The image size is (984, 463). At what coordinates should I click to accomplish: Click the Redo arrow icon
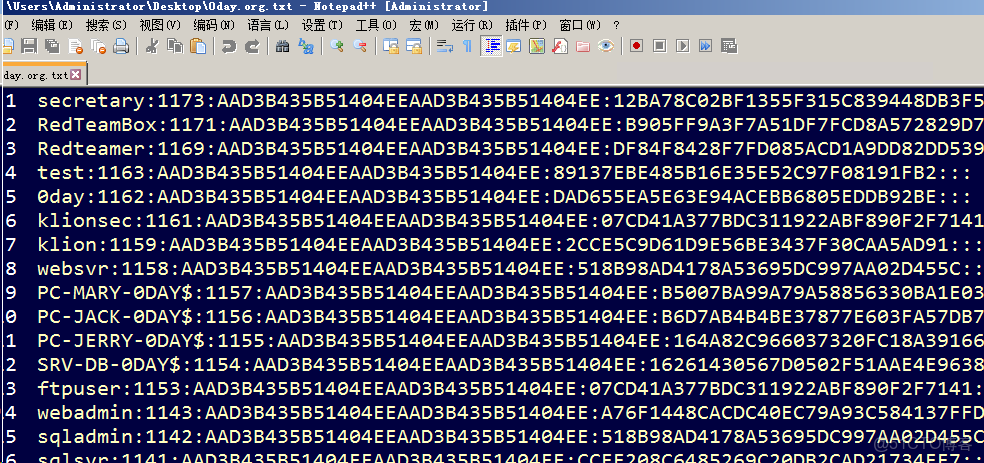click(252, 46)
